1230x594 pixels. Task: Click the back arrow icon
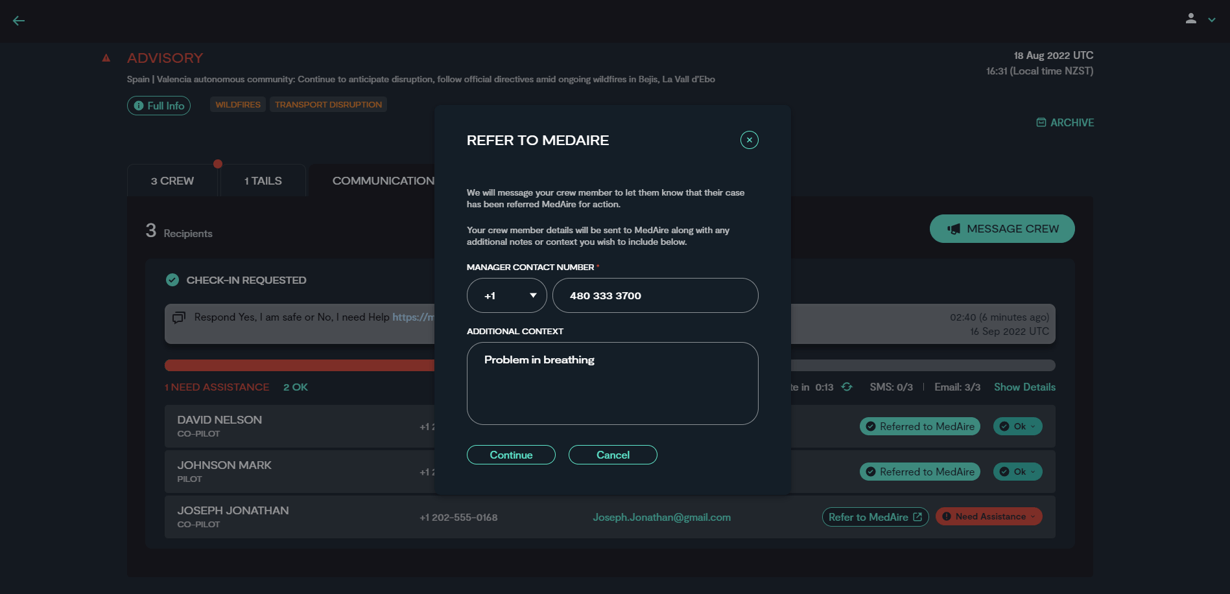[x=19, y=20]
